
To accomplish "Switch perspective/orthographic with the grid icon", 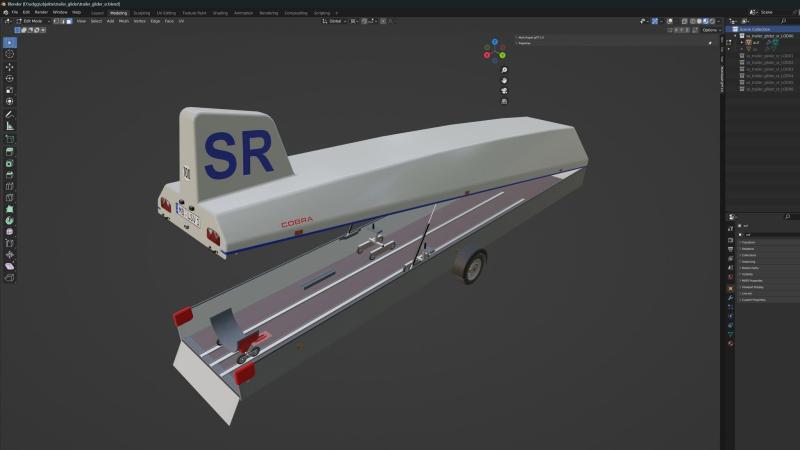I will click(504, 102).
